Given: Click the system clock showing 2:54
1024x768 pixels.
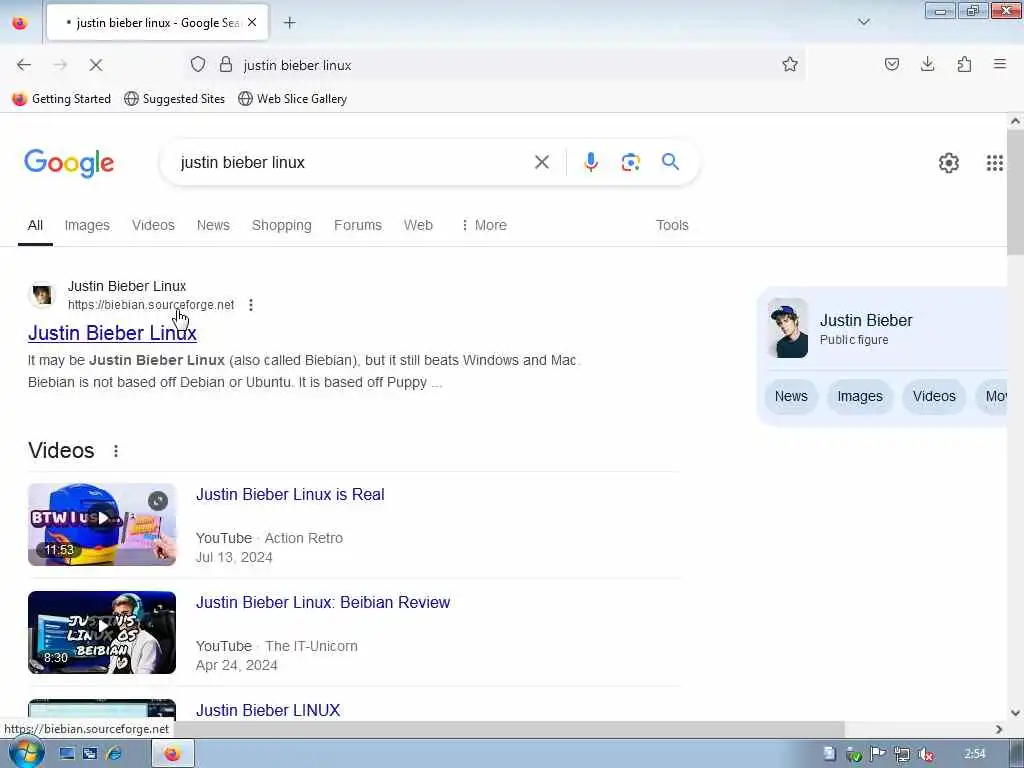Looking at the screenshot, I should click(x=974, y=754).
